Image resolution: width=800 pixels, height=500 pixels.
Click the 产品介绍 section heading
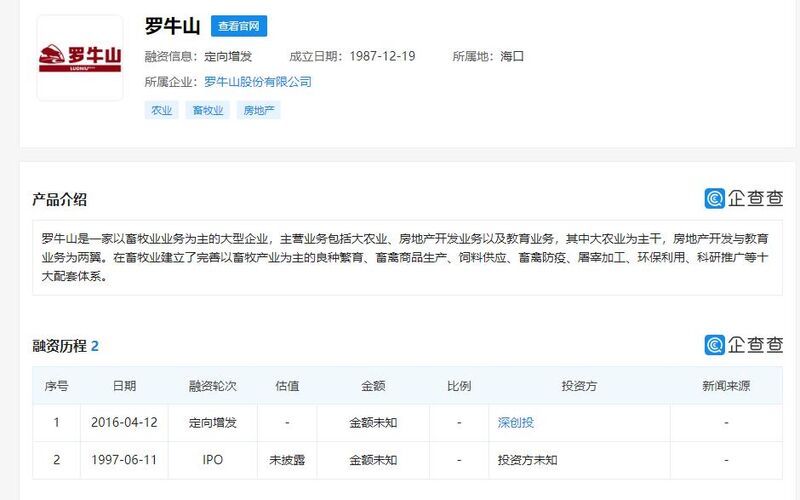[x=60, y=199]
